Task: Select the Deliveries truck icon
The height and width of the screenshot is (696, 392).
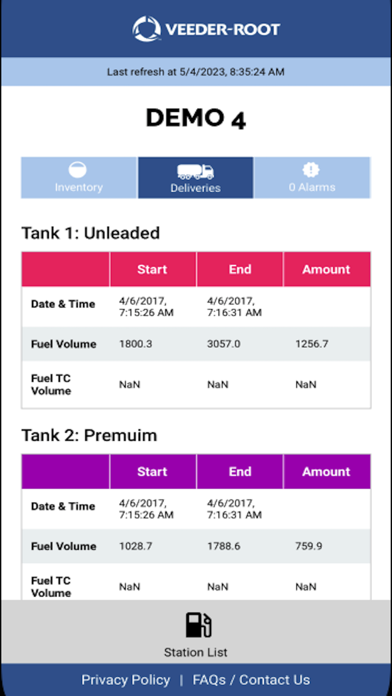Action: (196, 172)
